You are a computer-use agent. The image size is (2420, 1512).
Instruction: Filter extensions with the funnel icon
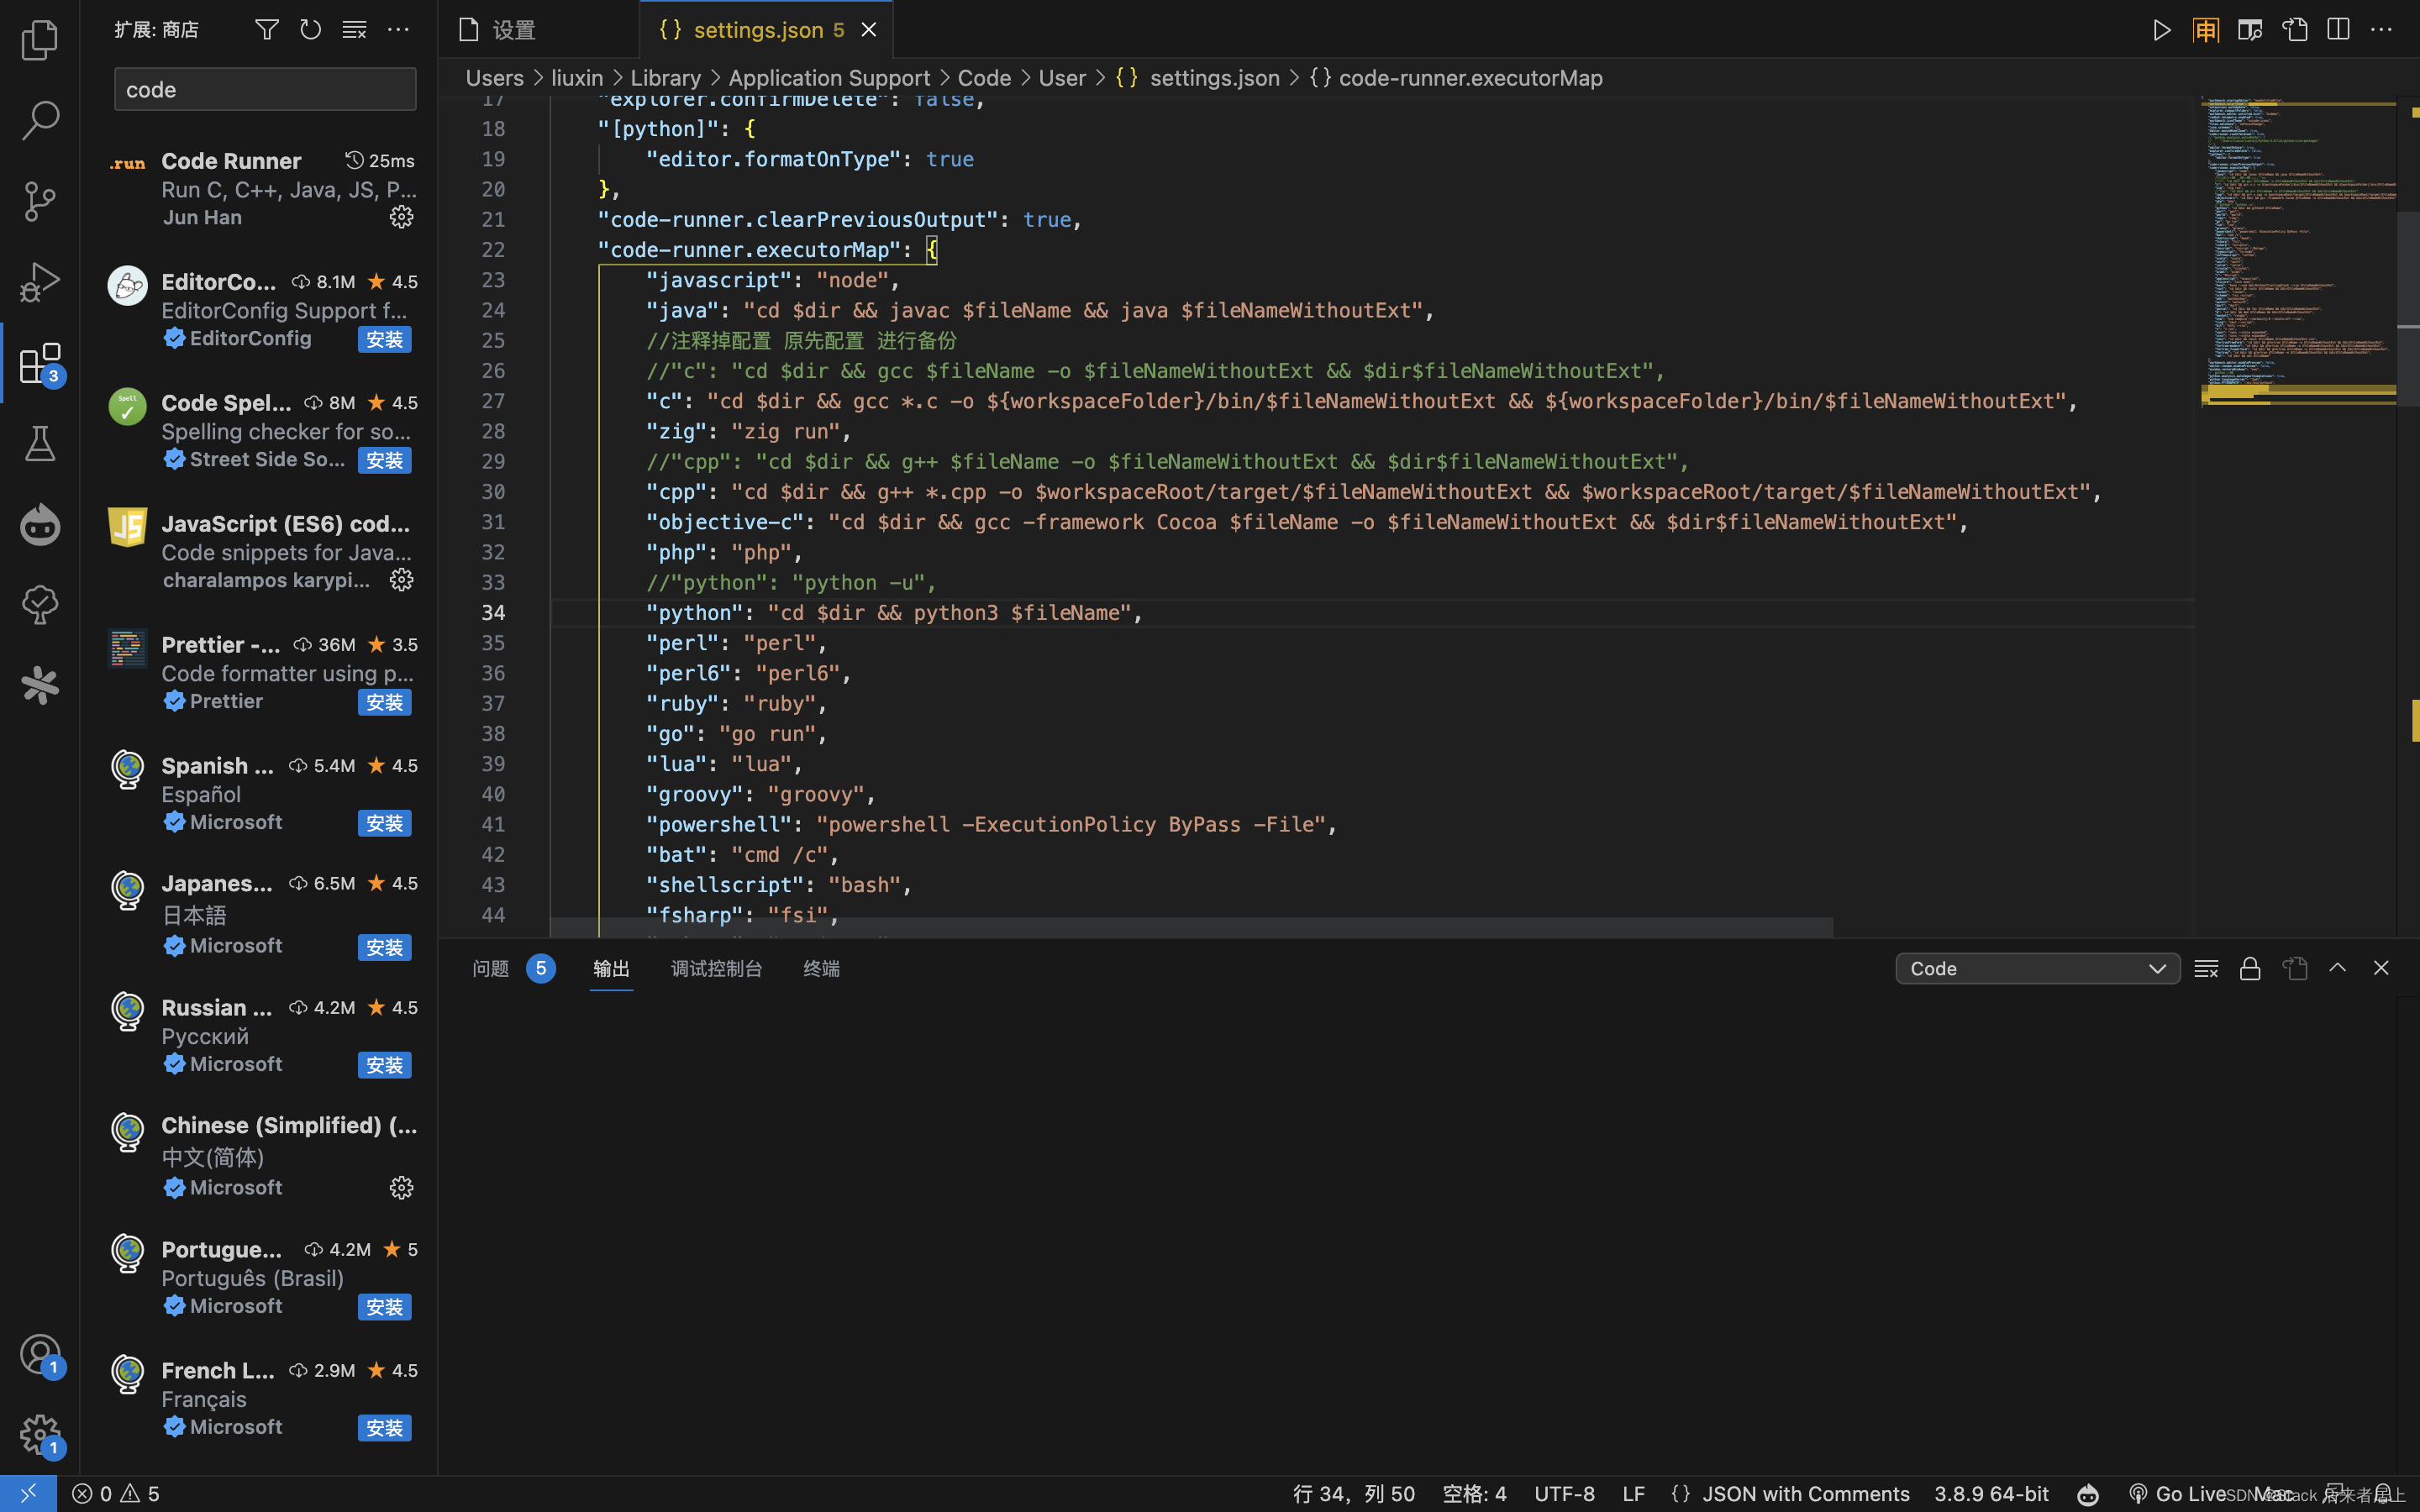(x=267, y=30)
